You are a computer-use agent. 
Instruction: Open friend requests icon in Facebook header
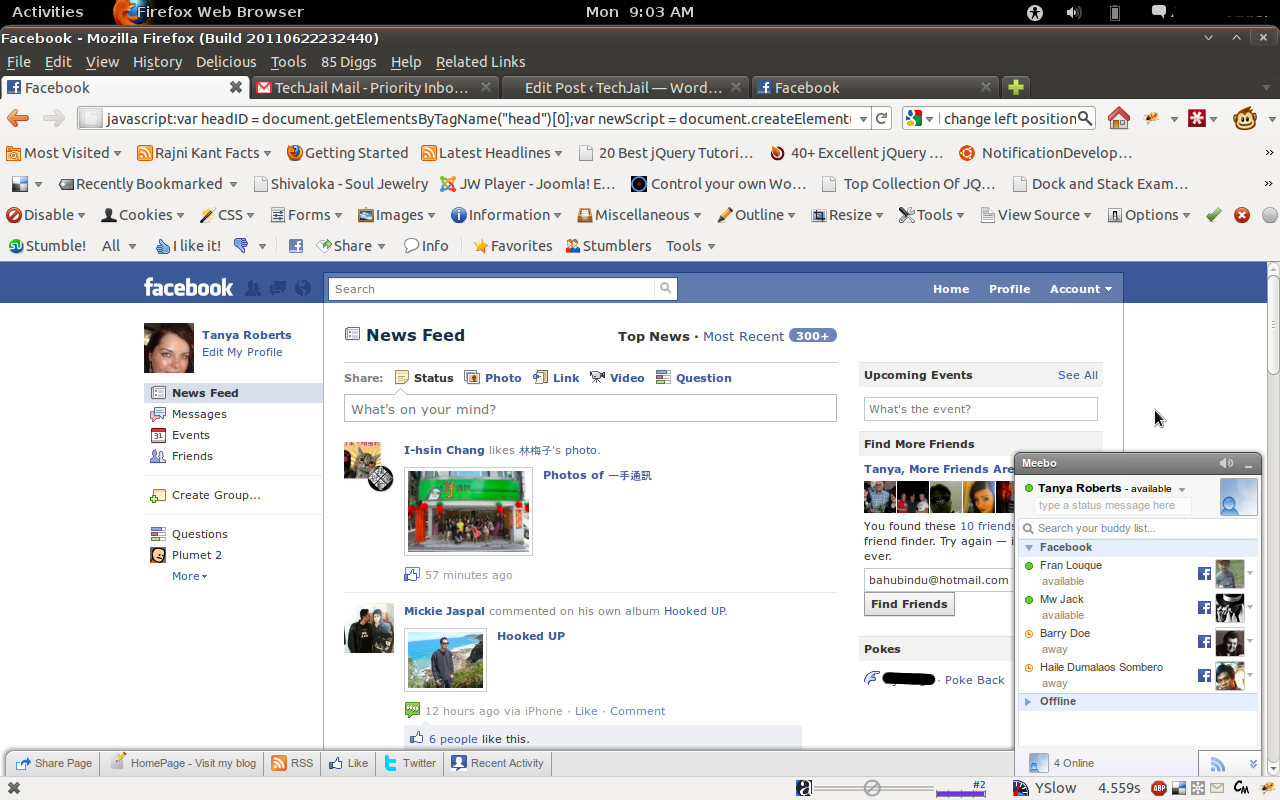(253, 289)
